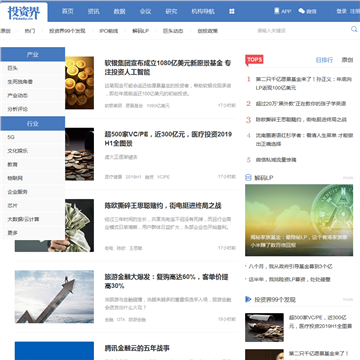360x360 pixels.
Task: Click the keyword search input field
Action: pos(302,31)
